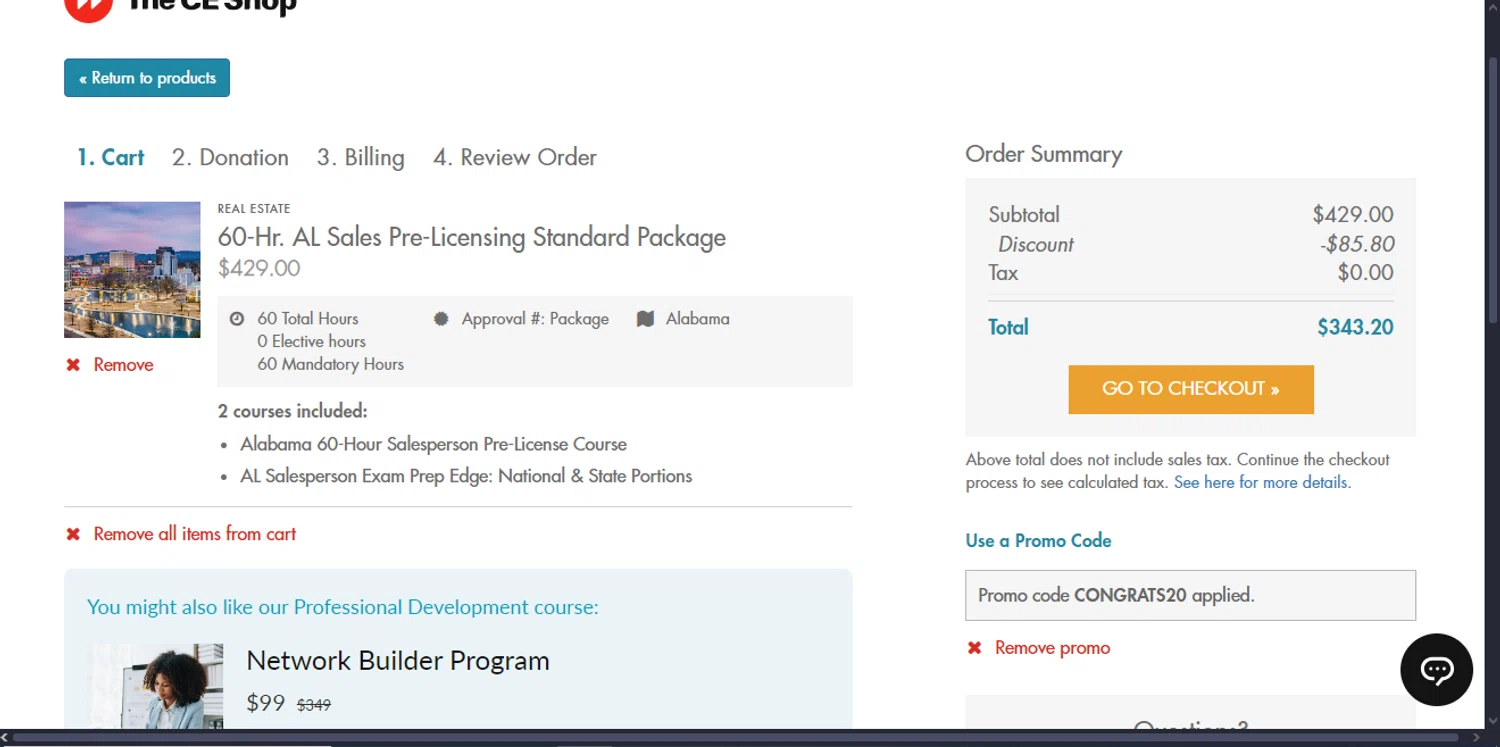Click the Order Summary heading
The height and width of the screenshot is (747, 1500).
click(1044, 154)
